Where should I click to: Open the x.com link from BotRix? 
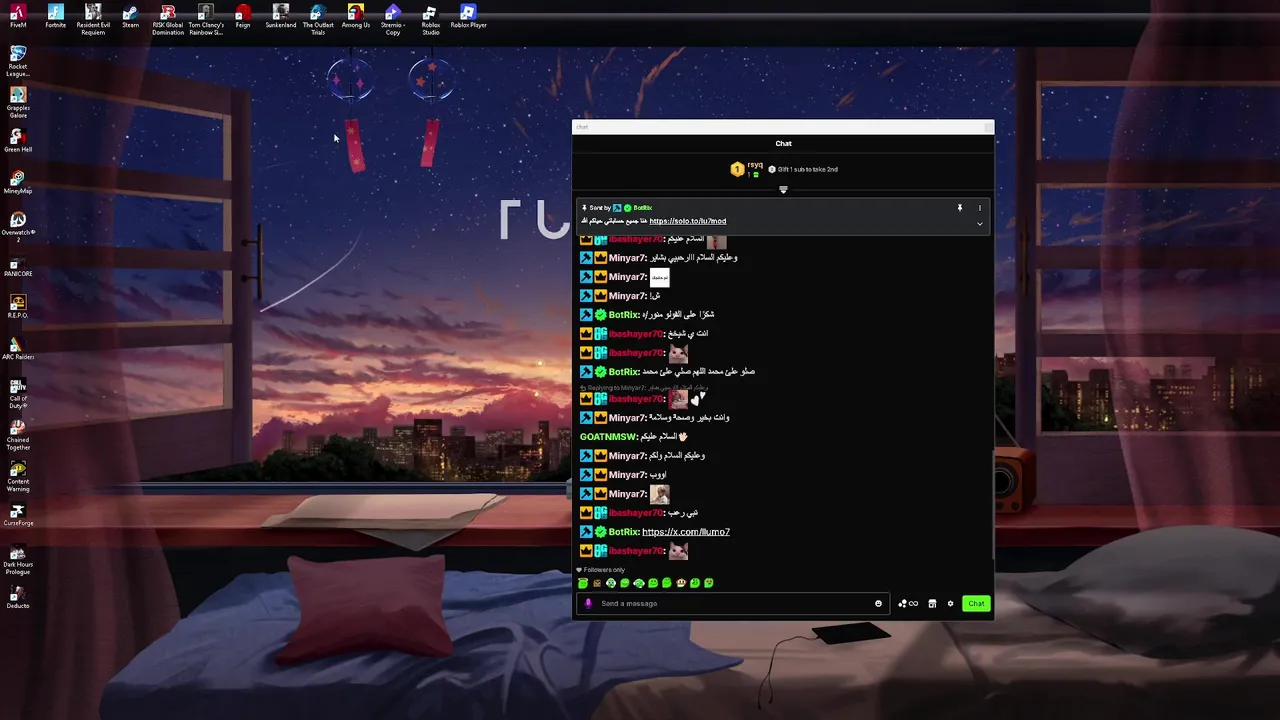coord(685,532)
